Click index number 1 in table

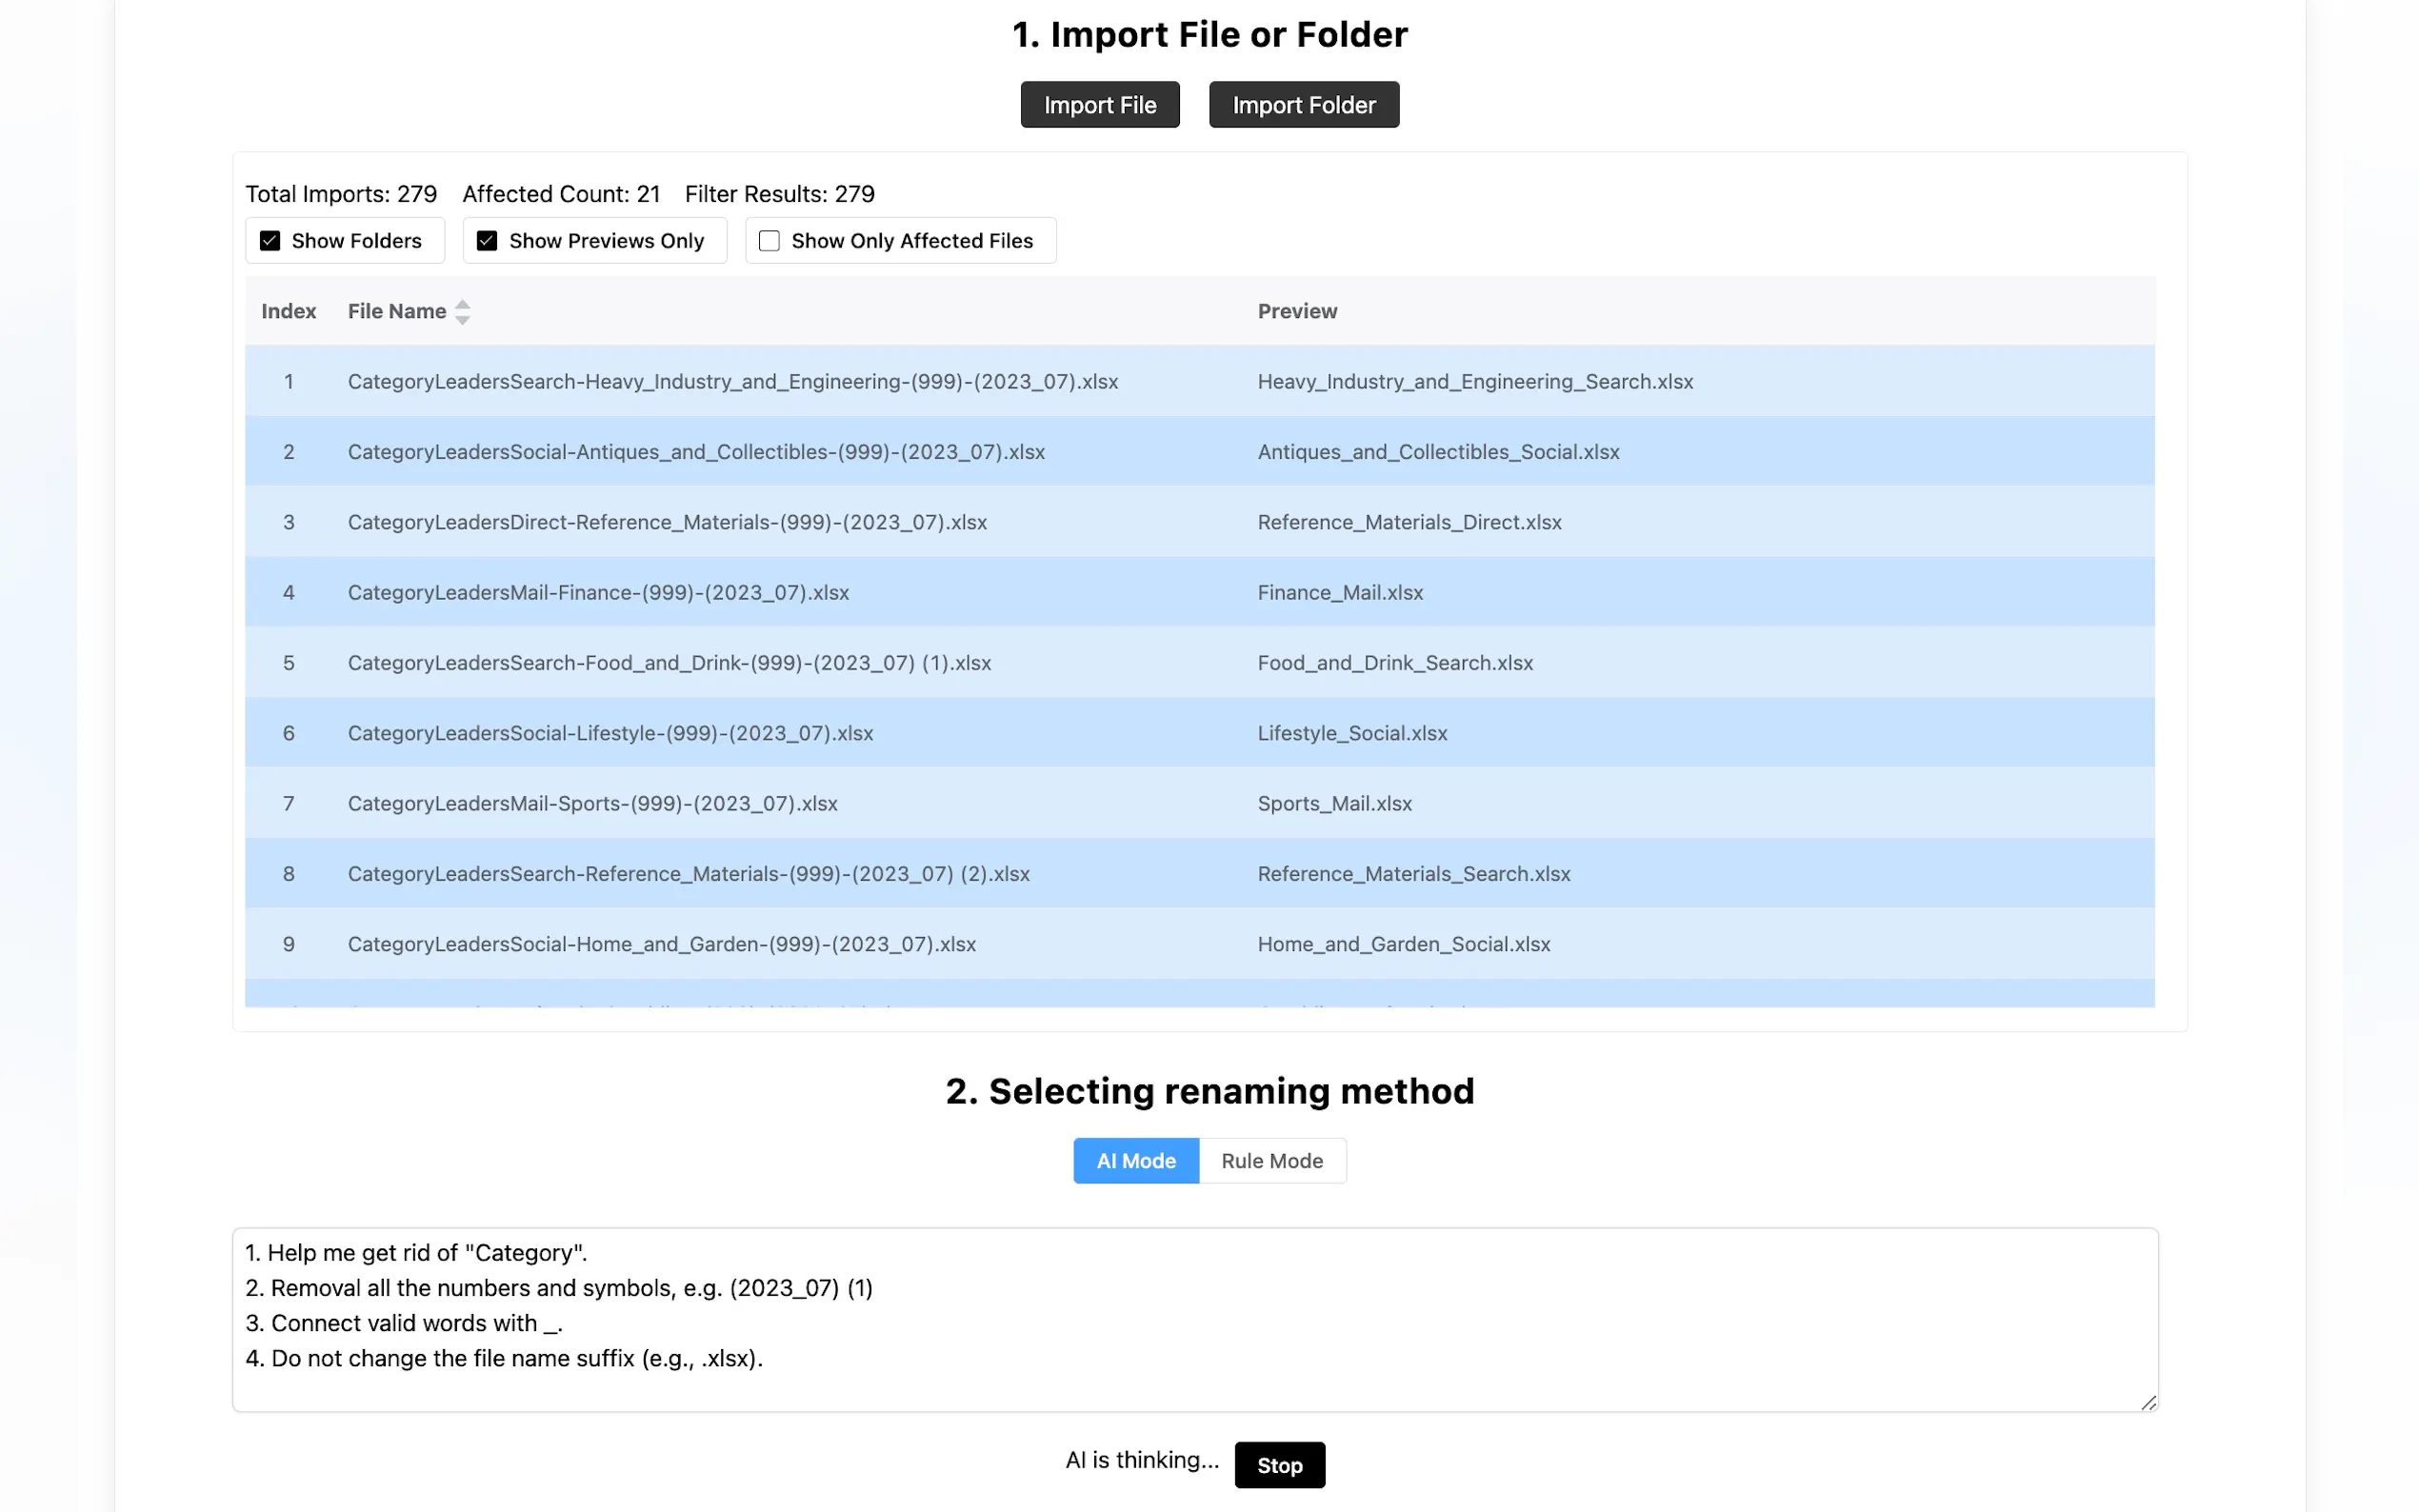click(x=288, y=381)
